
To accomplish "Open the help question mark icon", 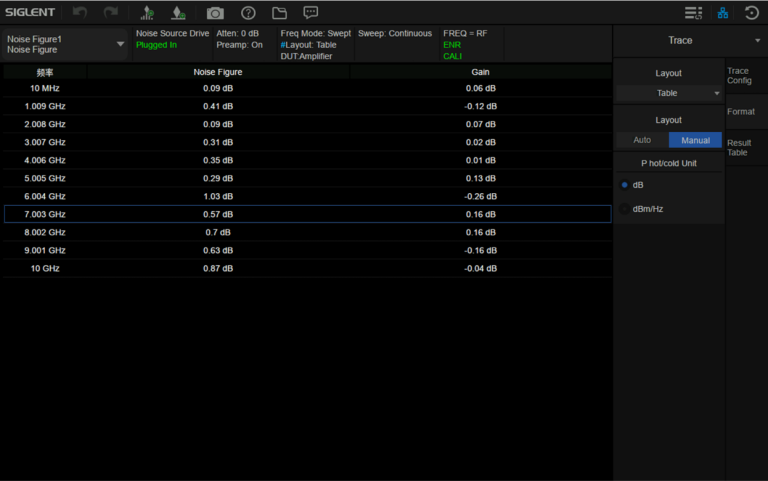I will tap(248, 13).
